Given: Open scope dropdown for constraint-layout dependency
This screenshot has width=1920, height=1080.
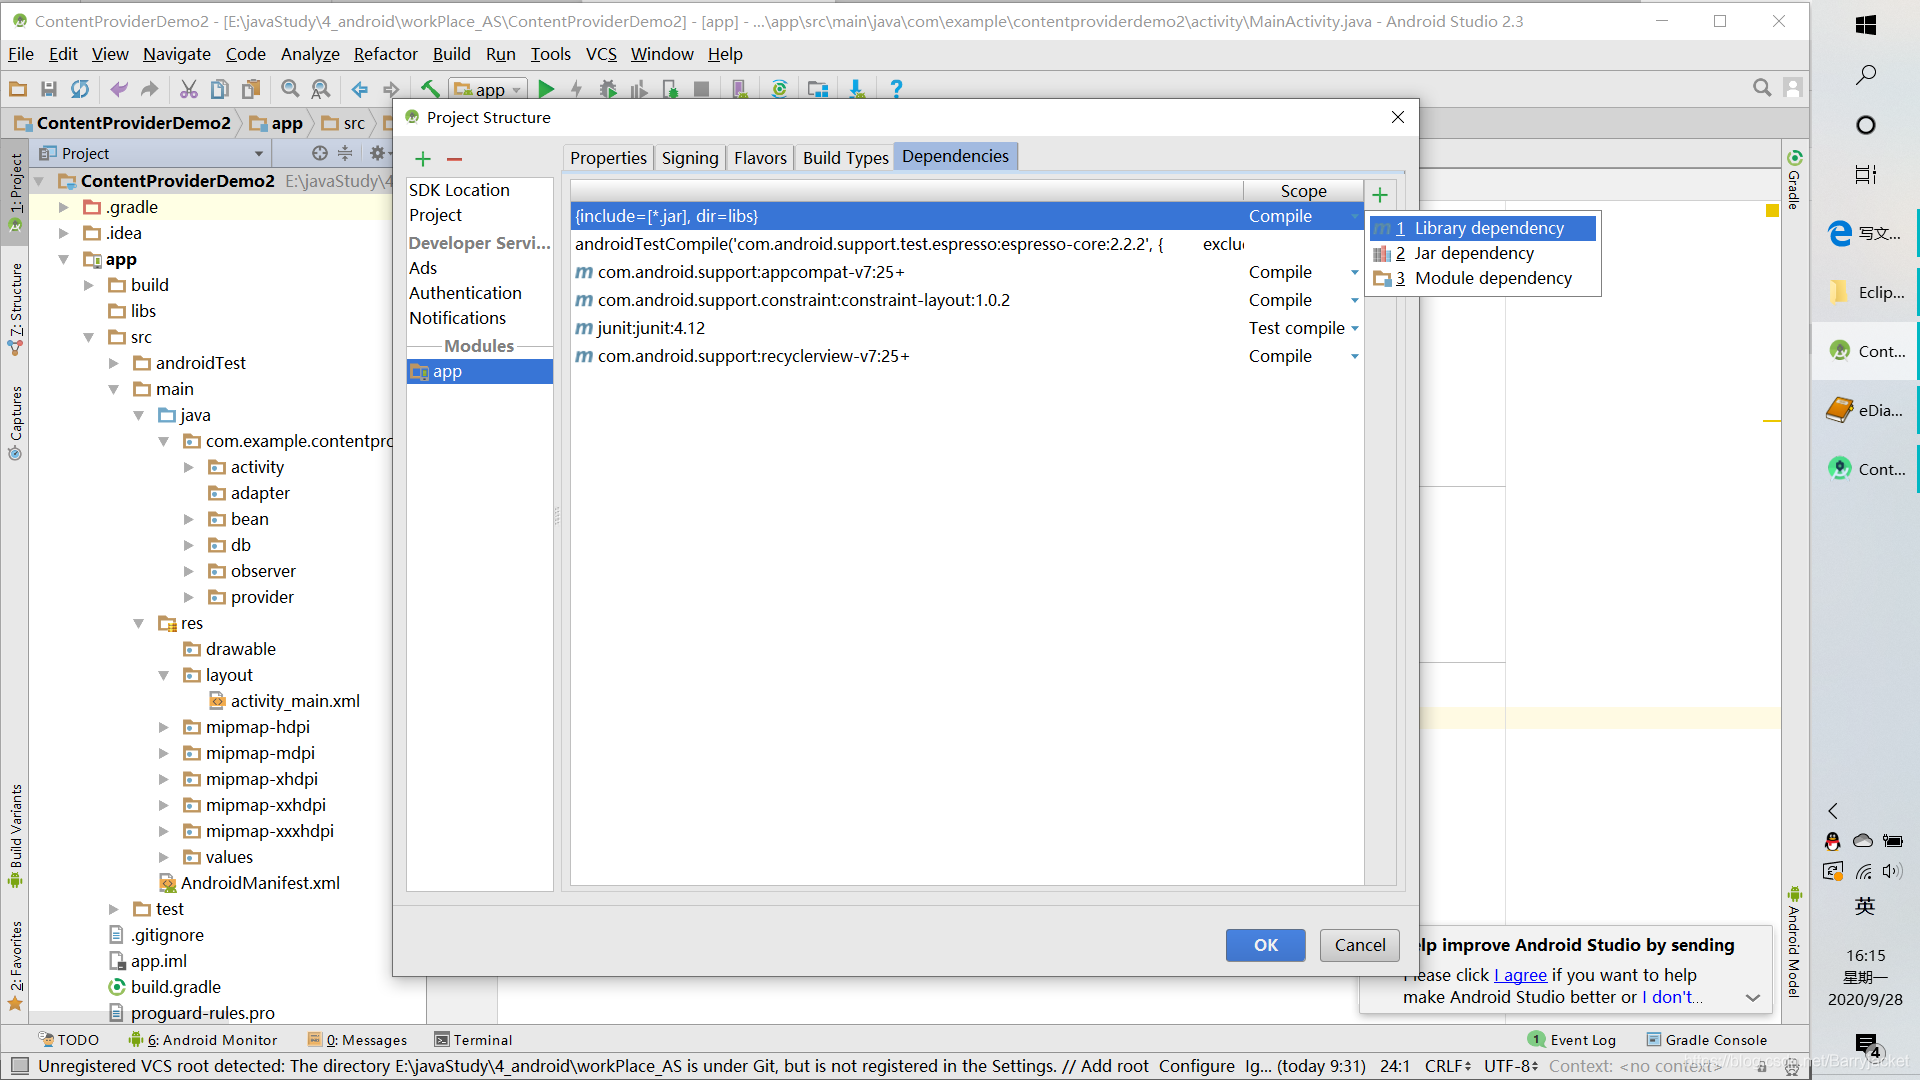Looking at the screenshot, I should coord(1355,300).
